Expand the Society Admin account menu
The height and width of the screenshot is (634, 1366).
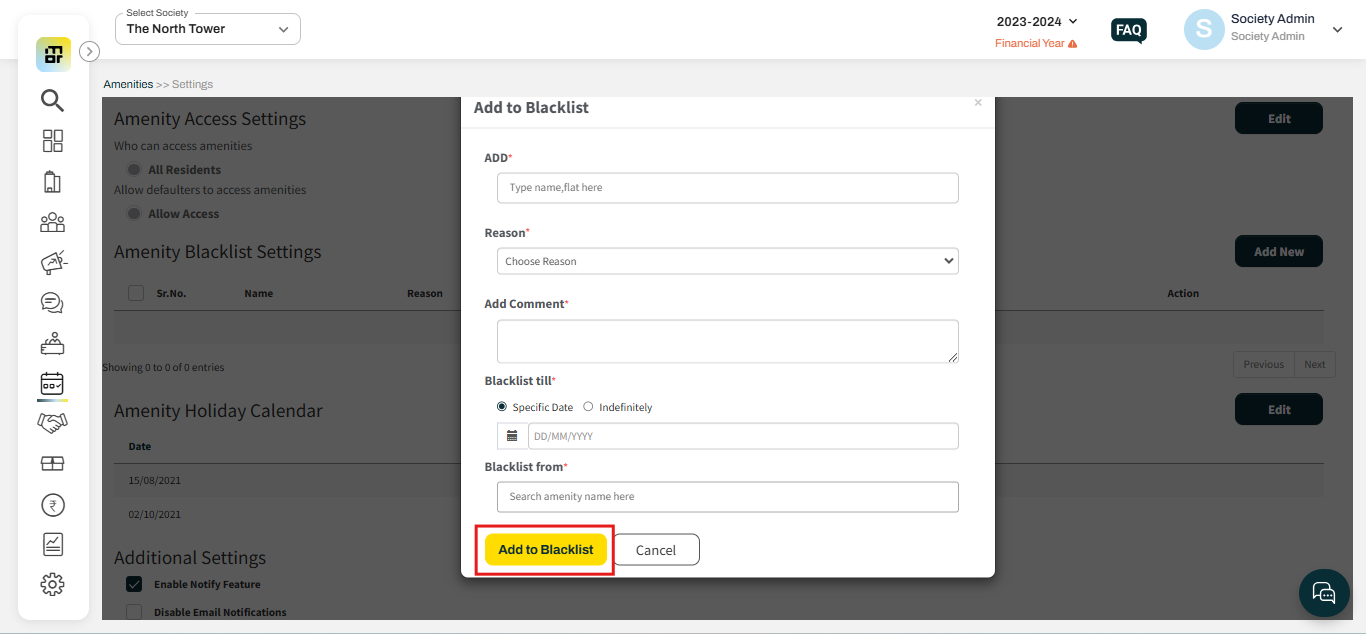1337,30
